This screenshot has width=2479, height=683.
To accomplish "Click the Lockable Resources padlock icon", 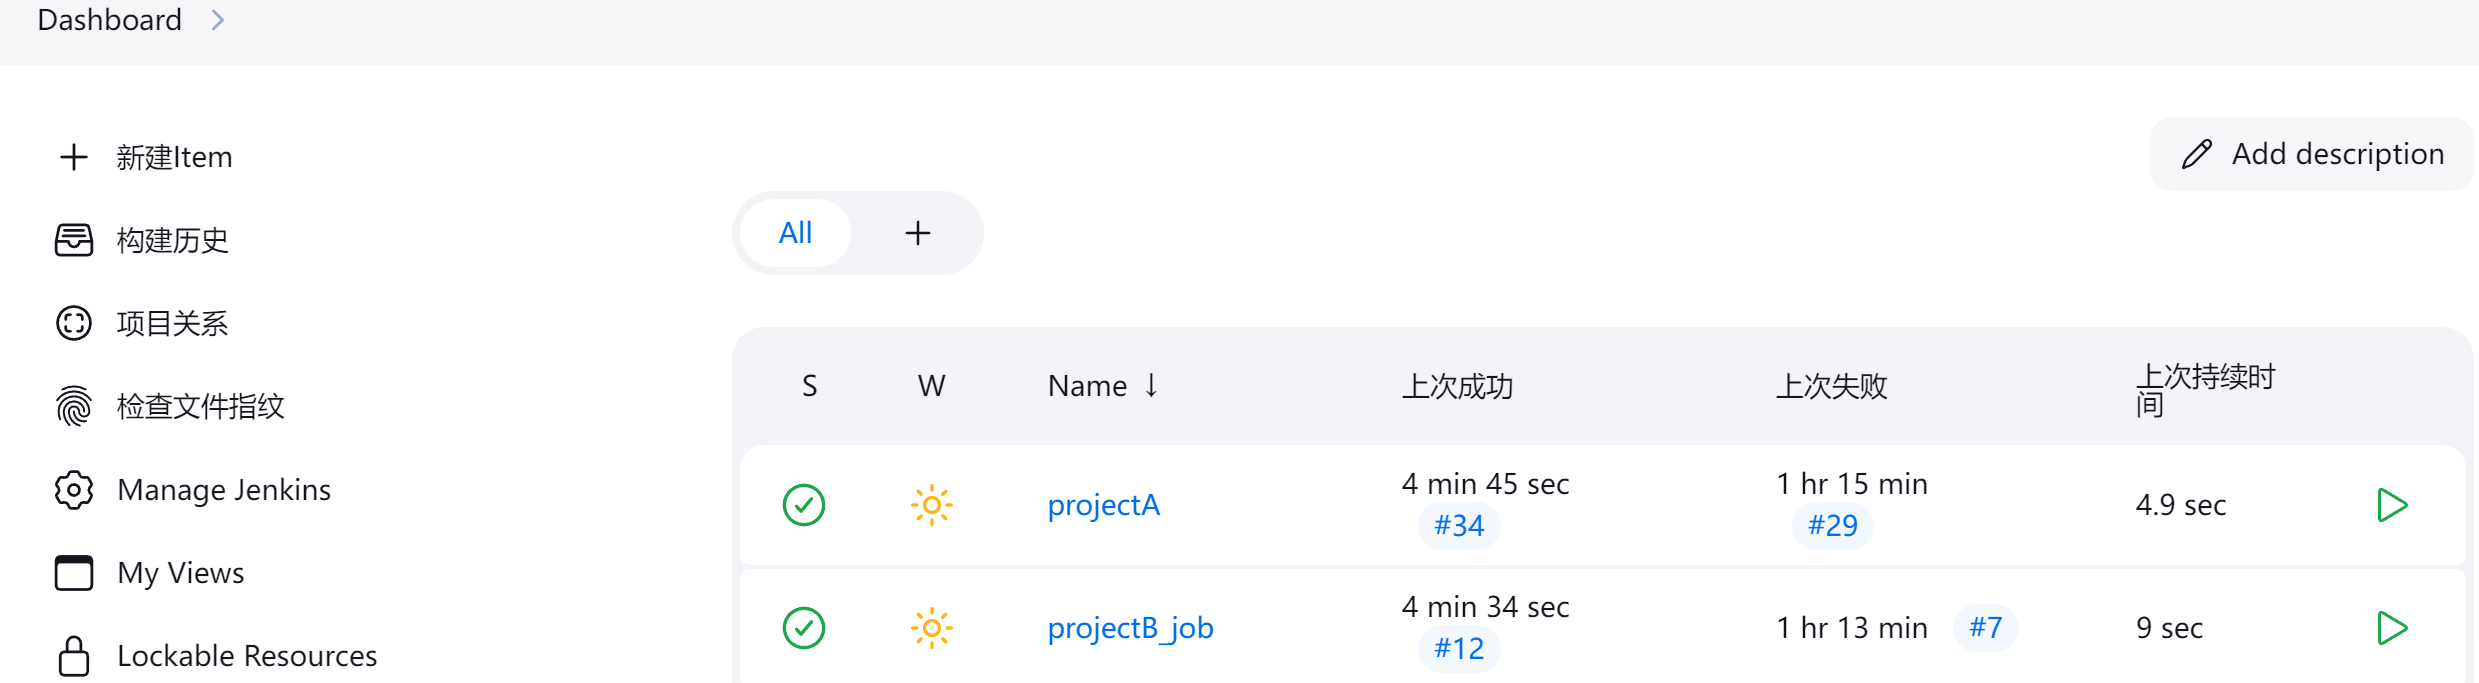I will (74, 656).
